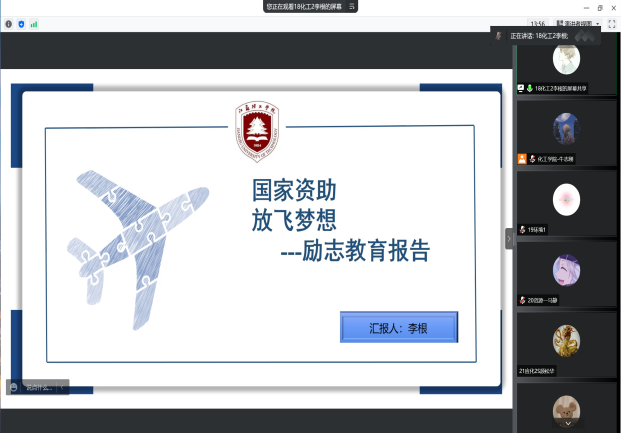Enter full screen using the top-right icon
The height and width of the screenshot is (433, 621).
click(611, 23)
